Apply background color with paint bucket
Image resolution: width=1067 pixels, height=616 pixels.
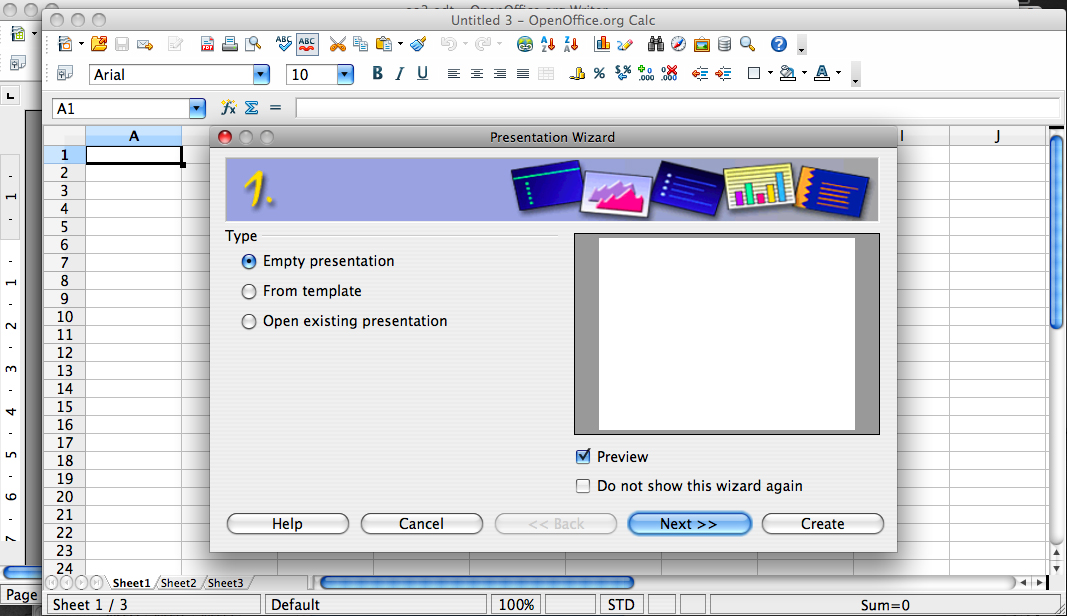pyautogui.click(x=788, y=74)
